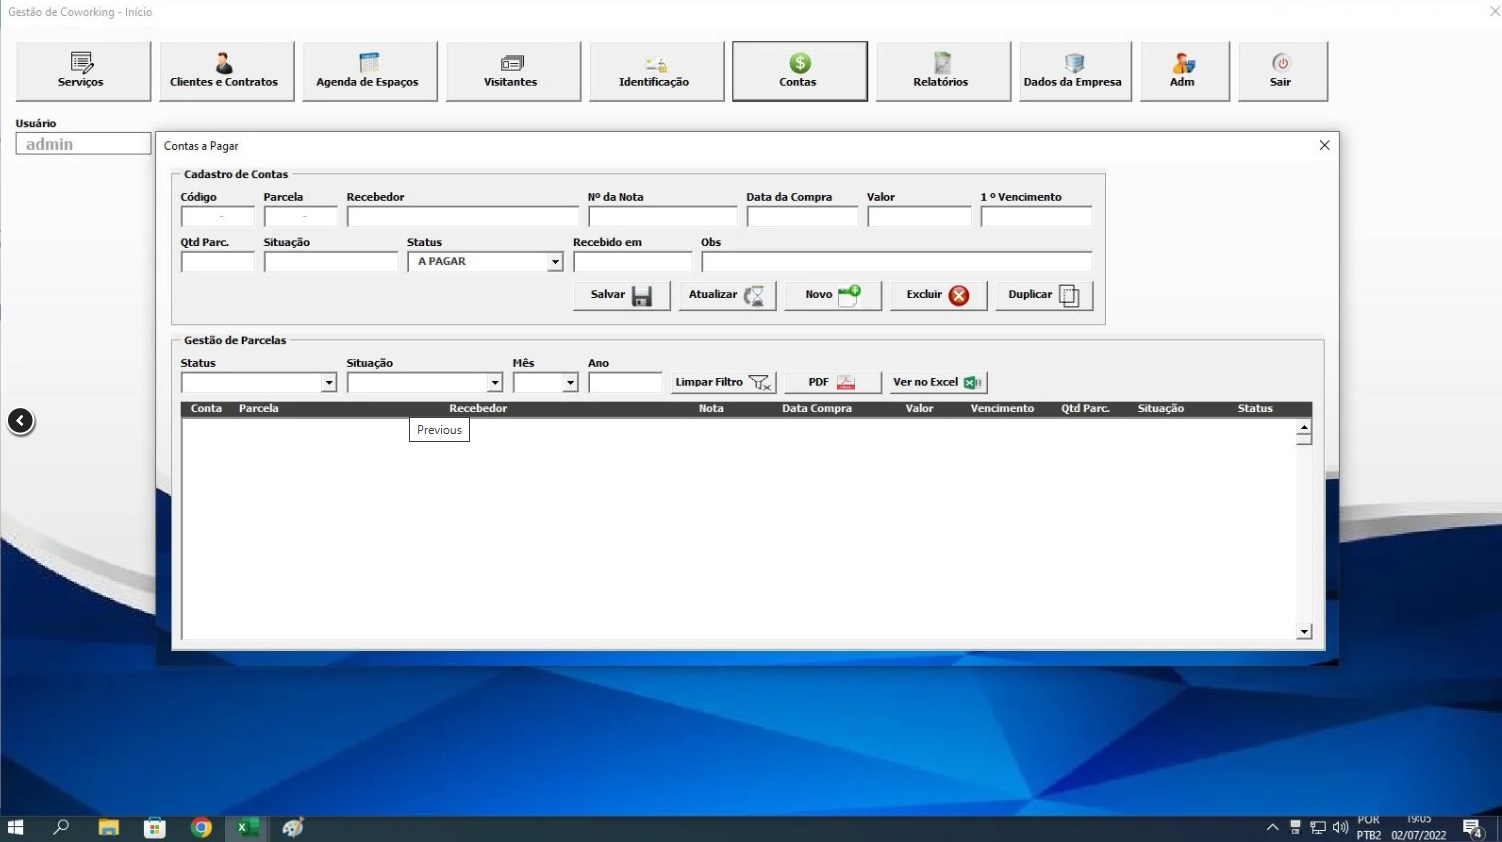This screenshot has height=842, width=1502.
Task: Expand the Mês filter dropdown
Action: (x=570, y=383)
